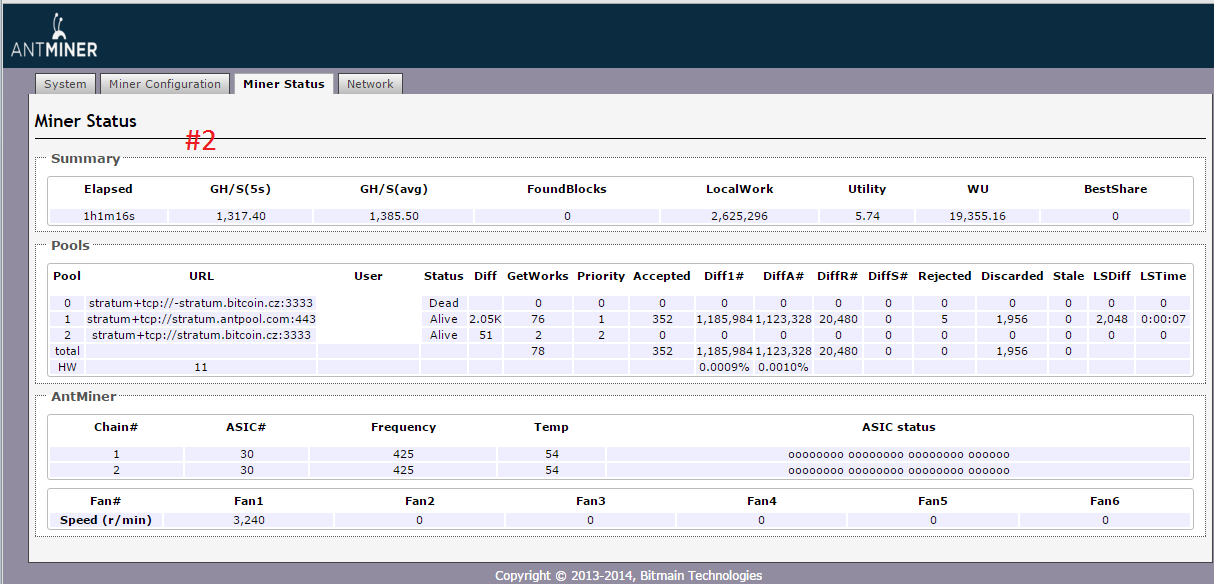Select the 0.0009% percentage in HW row
The image size is (1214, 584).
724,367
